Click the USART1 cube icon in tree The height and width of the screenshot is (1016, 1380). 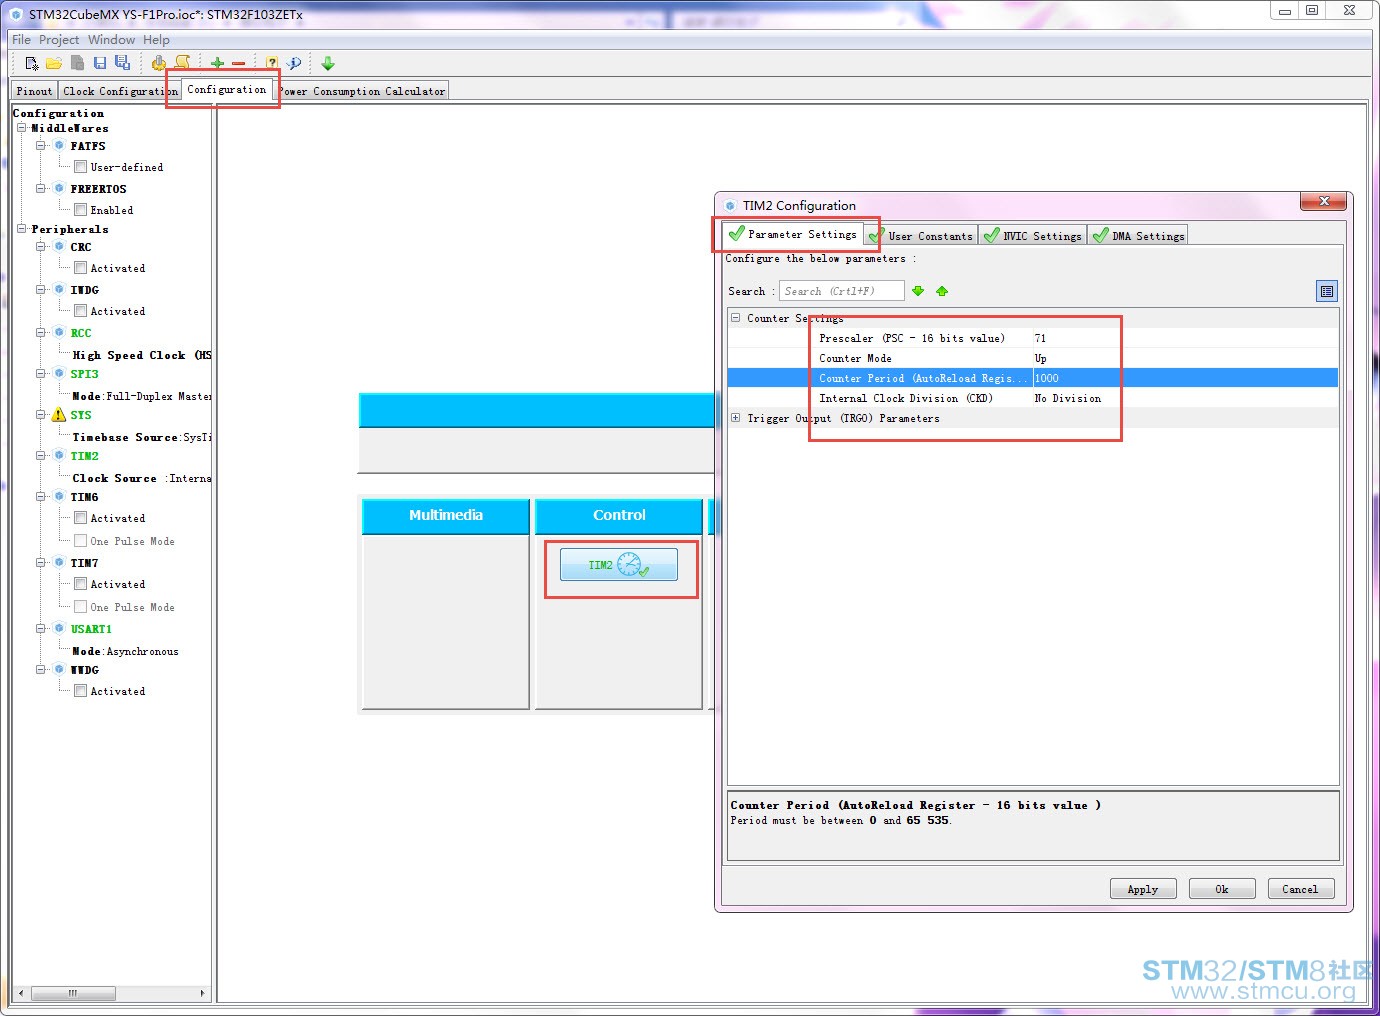[x=59, y=629]
